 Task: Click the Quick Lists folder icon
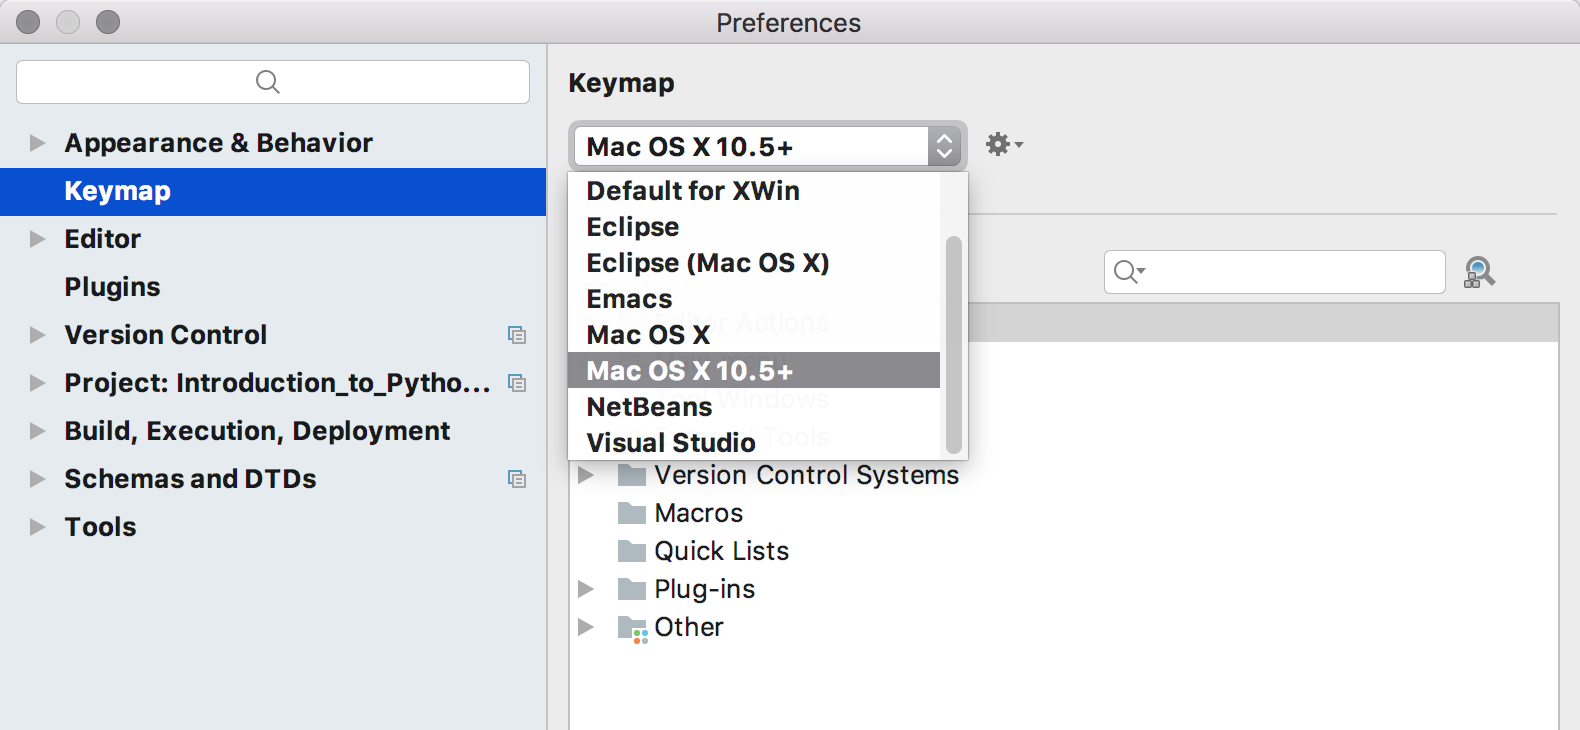pos(632,552)
